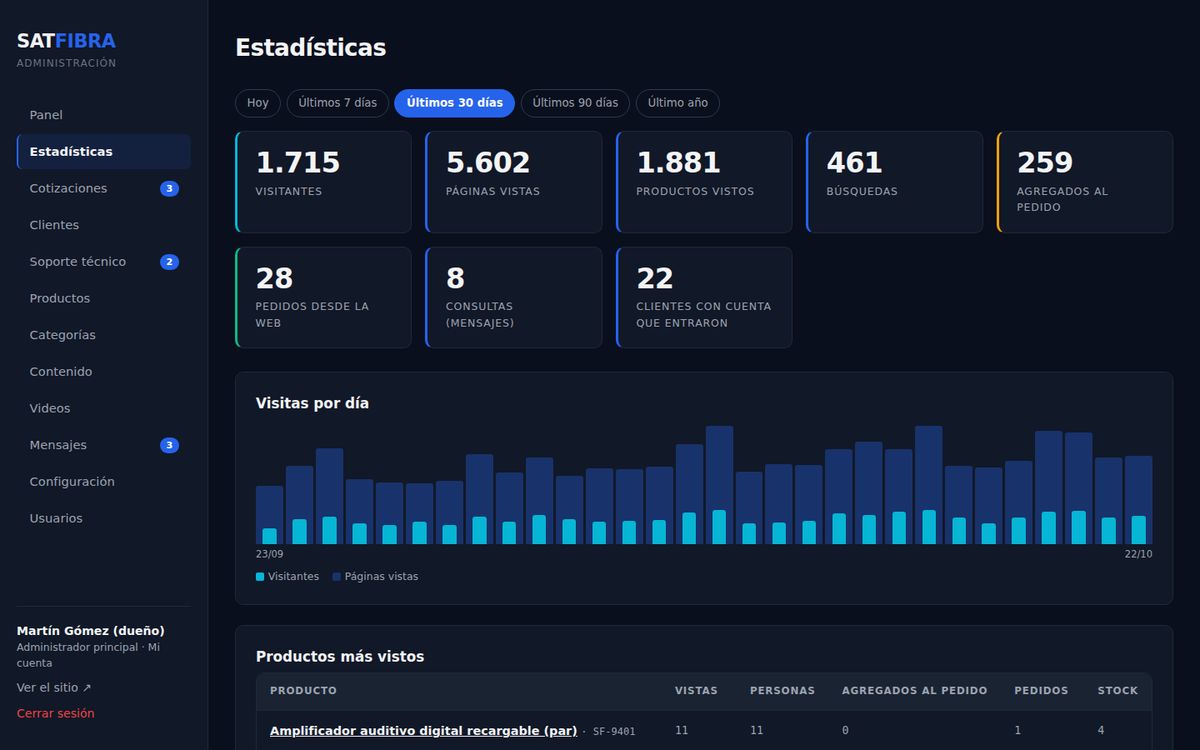Click the Personas column header
Viewport: 1200px width, 750px height.
pos(782,691)
